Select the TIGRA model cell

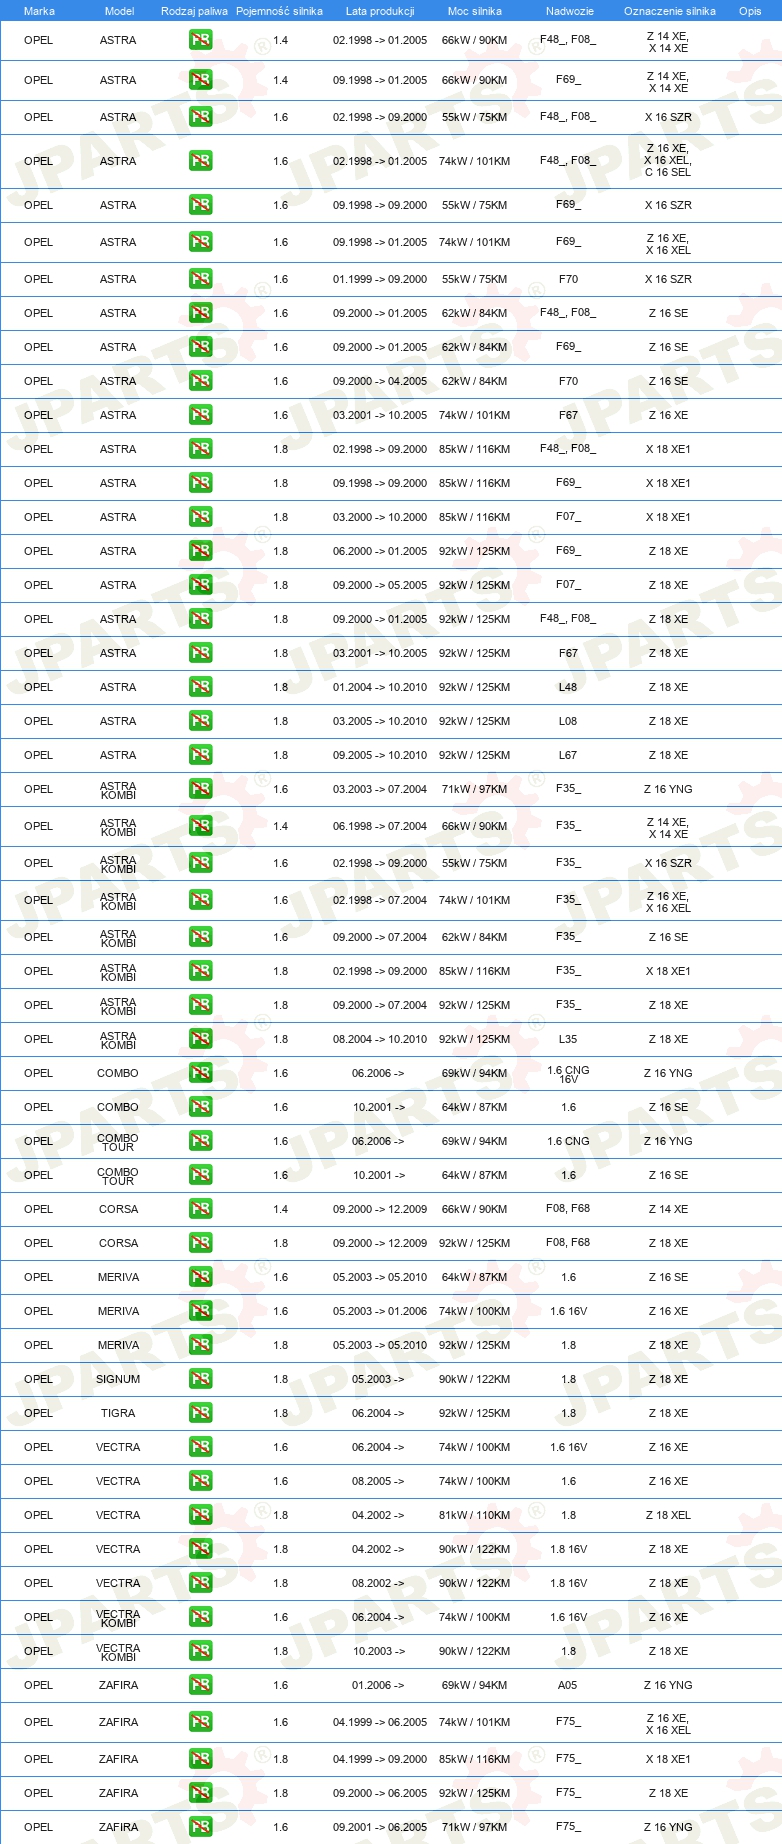(x=118, y=1413)
